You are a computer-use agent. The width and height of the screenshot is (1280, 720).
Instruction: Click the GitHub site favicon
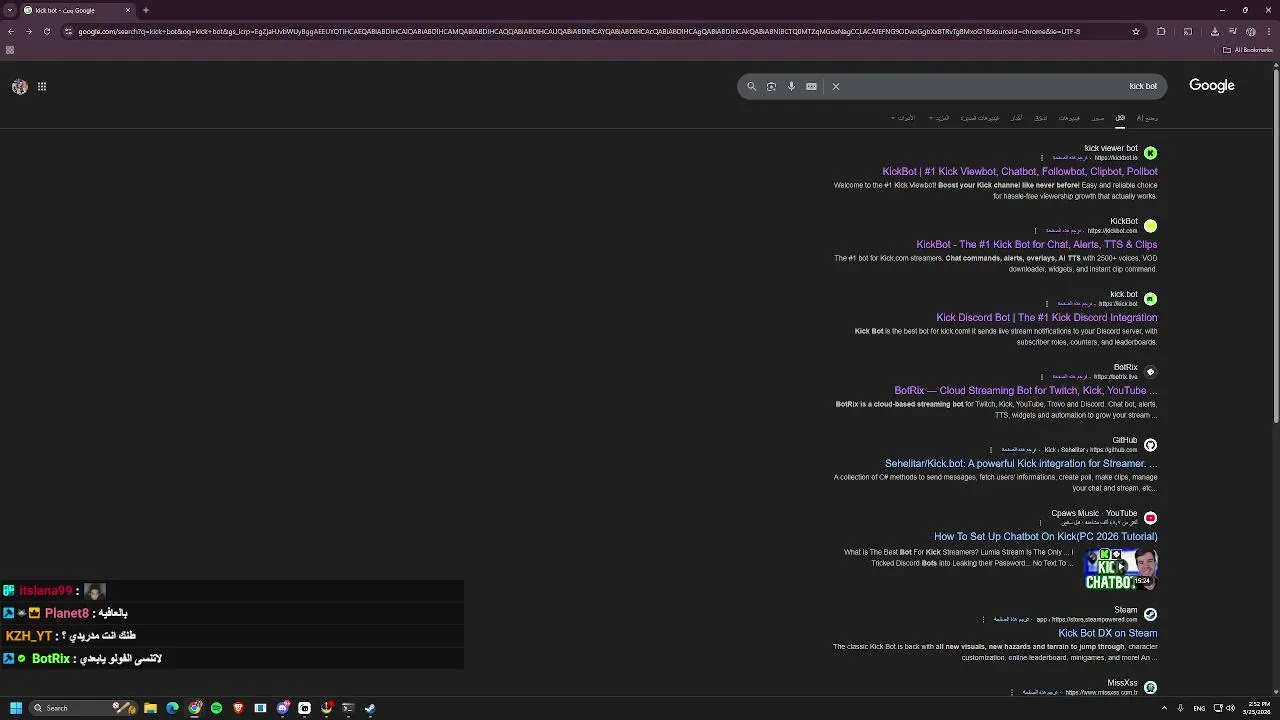click(x=1150, y=445)
